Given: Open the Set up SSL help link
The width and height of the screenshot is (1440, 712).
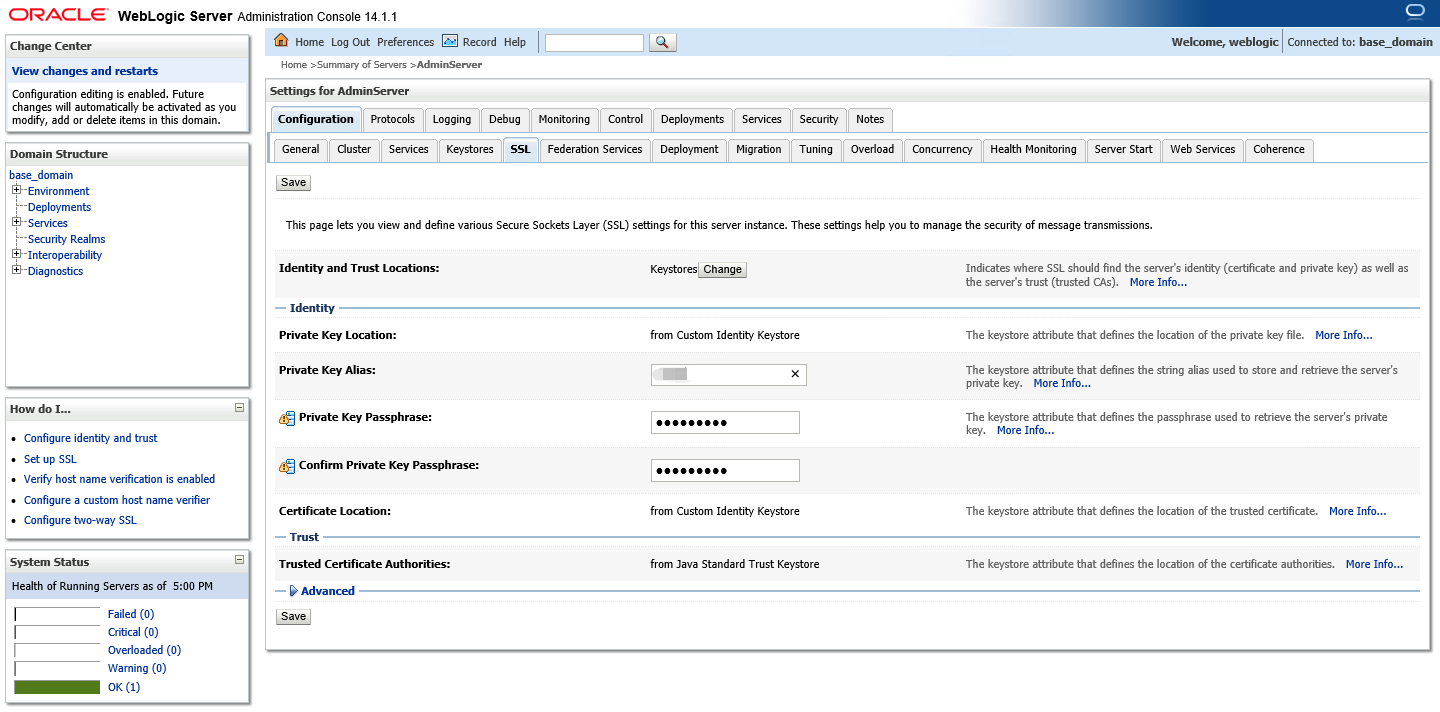Looking at the screenshot, I should (50, 458).
